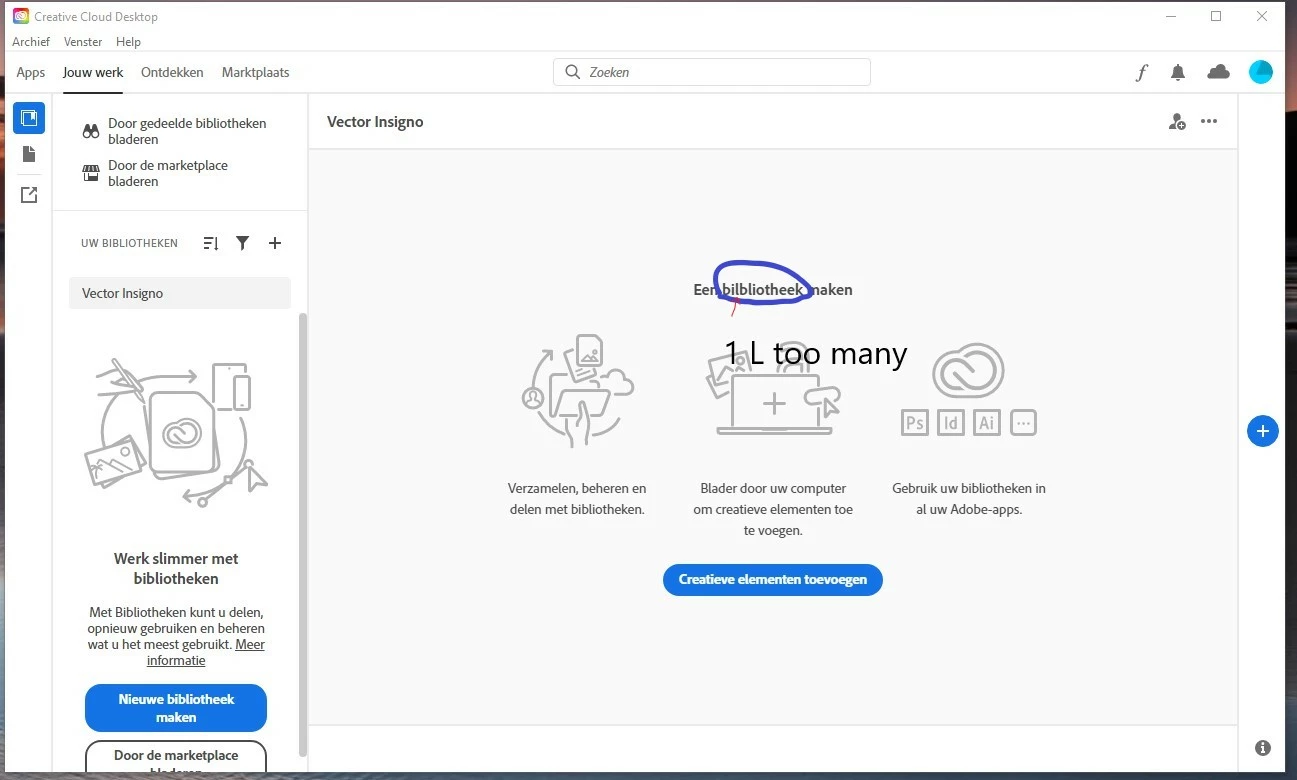1297x780 pixels.
Task: Open the Meer informatie link
Action: (205, 652)
